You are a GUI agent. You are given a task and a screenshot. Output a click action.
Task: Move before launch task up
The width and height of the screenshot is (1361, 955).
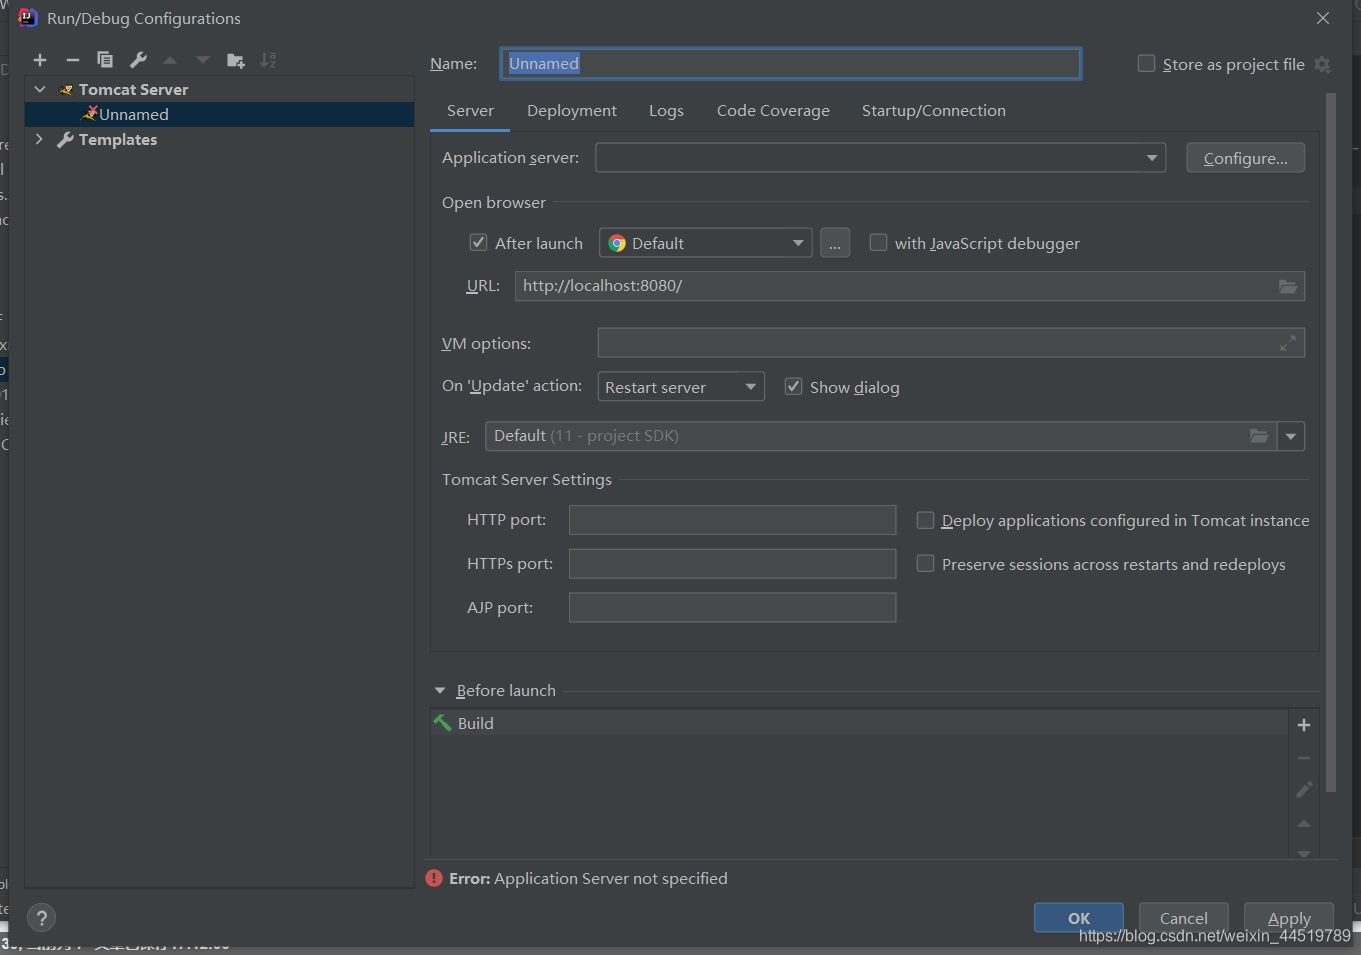1304,823
